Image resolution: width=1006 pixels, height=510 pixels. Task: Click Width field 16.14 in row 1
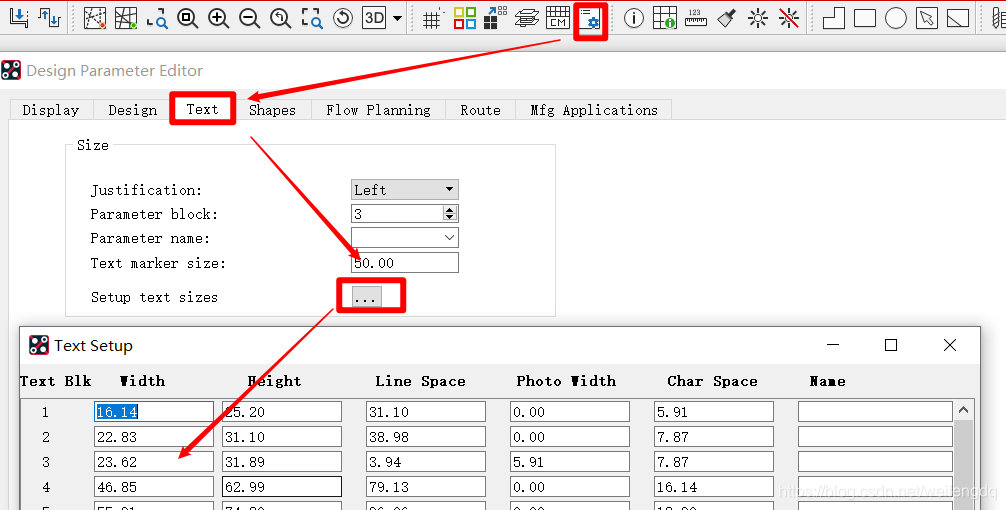pyautogui.click(x=154, y=412)
